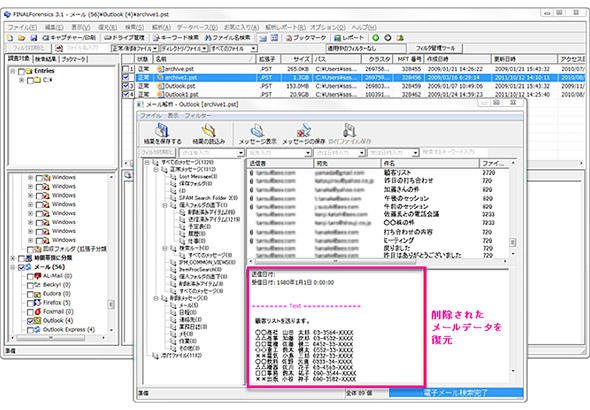
Task: Click the message list vertical scrollbar thumb
Action: click(512, 243)
